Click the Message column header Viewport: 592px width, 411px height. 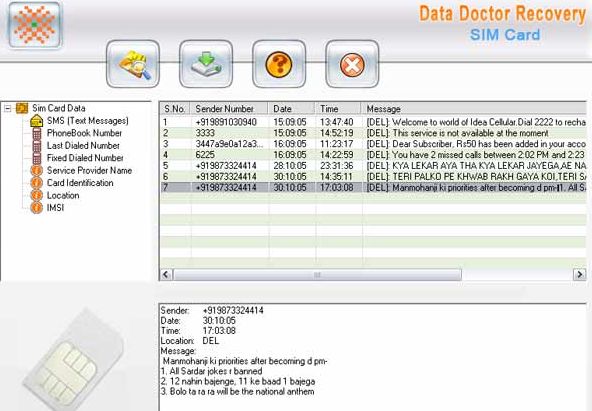473,109
